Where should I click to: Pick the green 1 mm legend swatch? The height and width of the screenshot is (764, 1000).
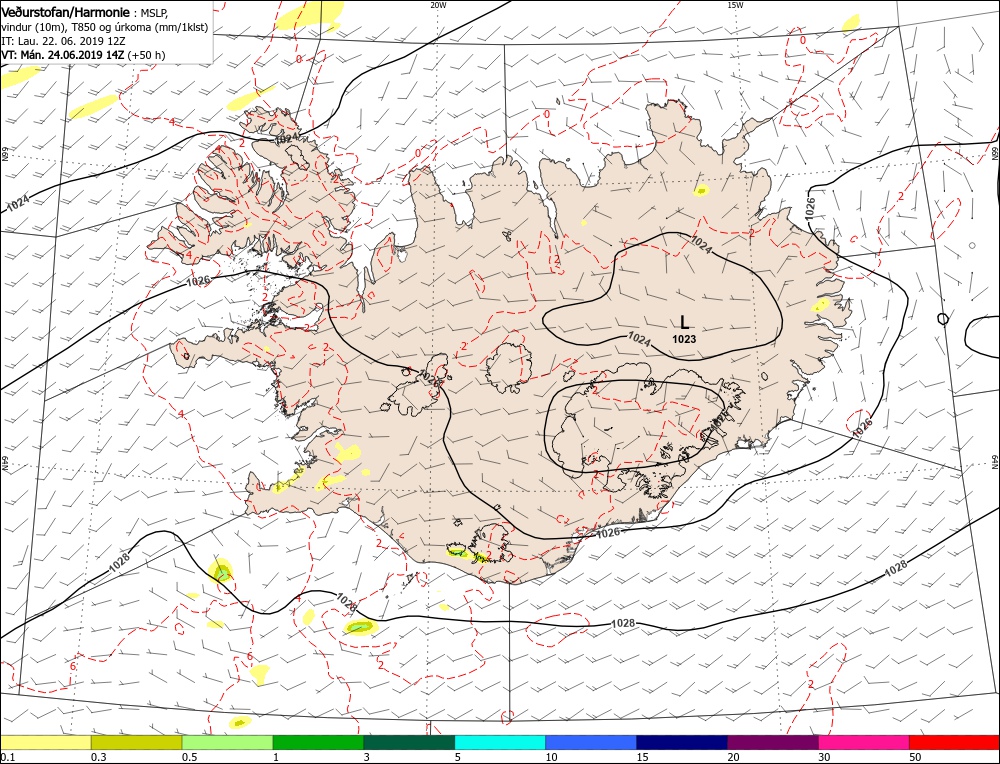(x=318, y=742)
